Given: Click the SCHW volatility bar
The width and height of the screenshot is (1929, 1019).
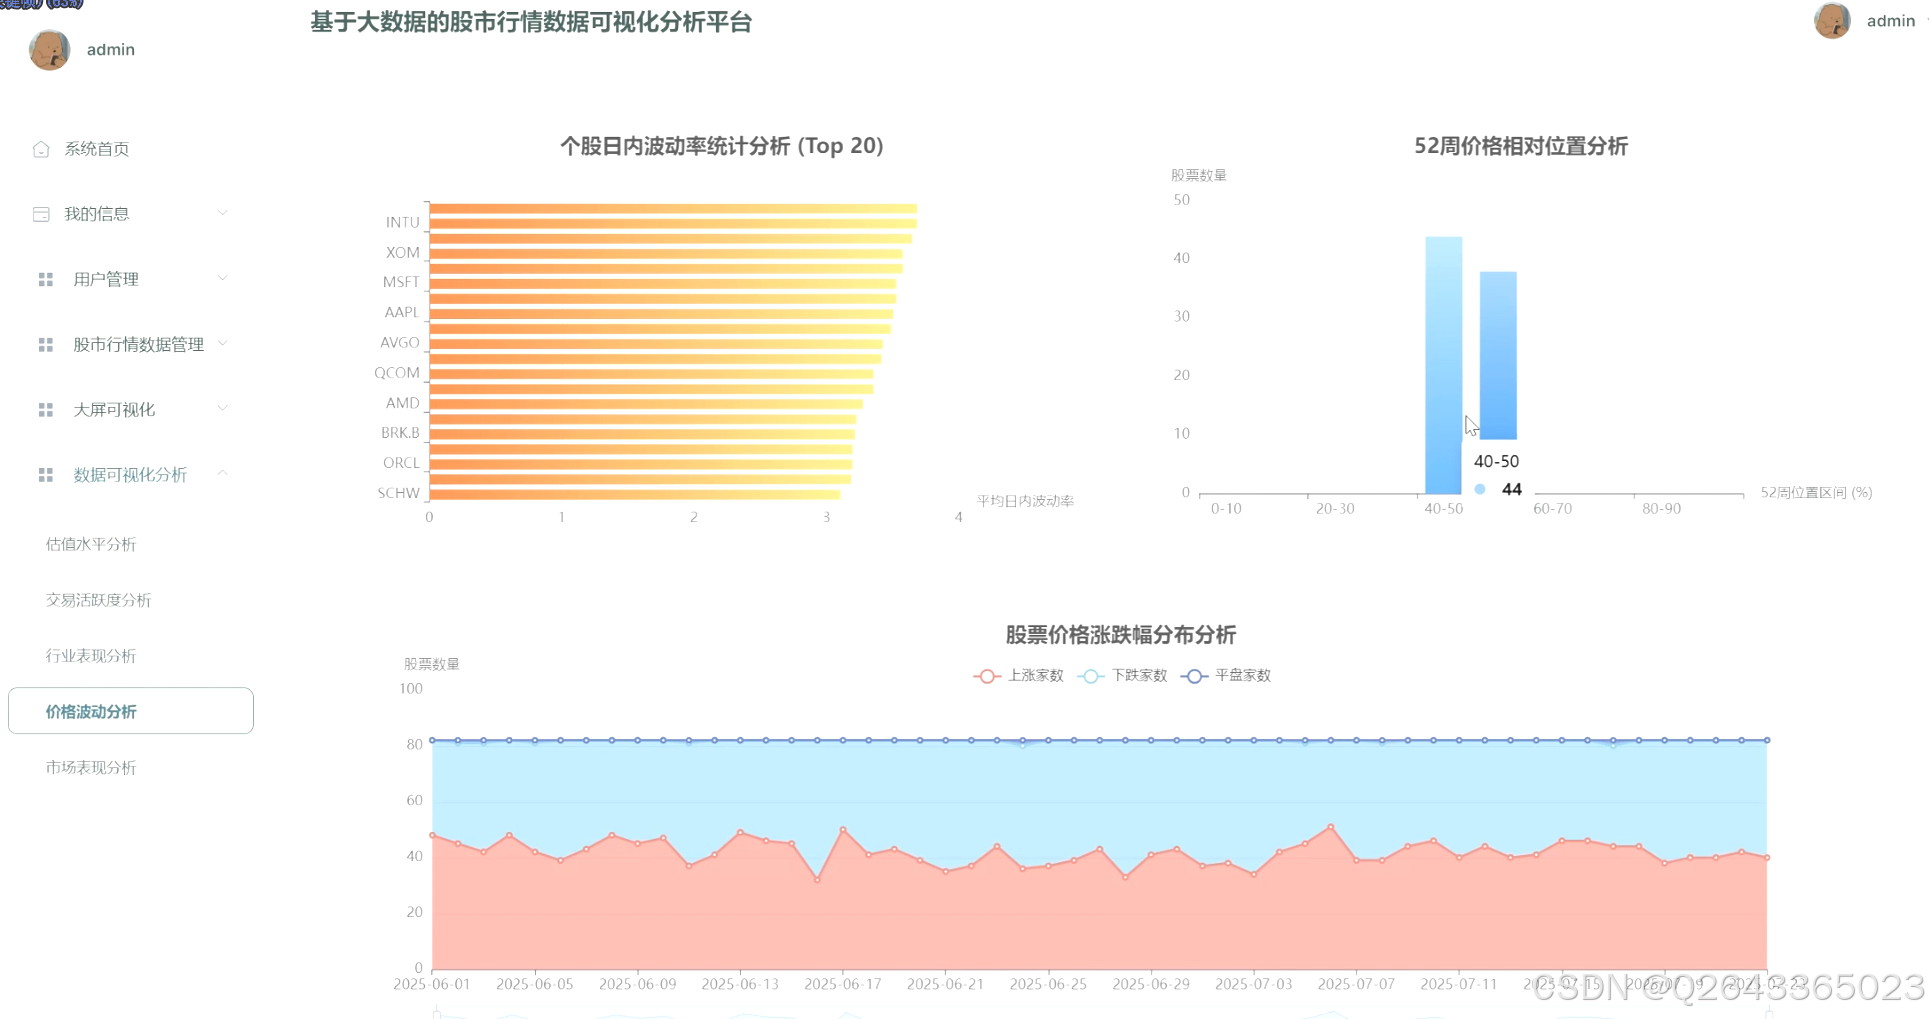Looking at the screenshot, I should point(635,494).
